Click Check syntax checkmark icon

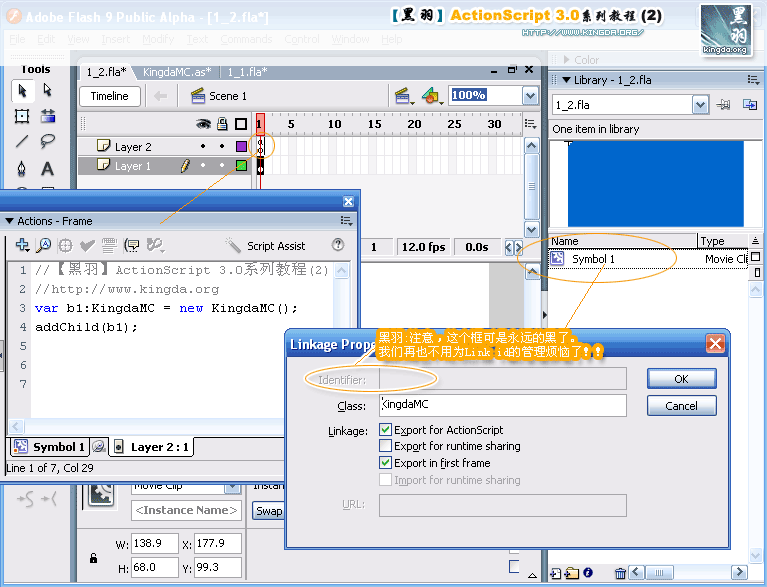coord(87,246)
